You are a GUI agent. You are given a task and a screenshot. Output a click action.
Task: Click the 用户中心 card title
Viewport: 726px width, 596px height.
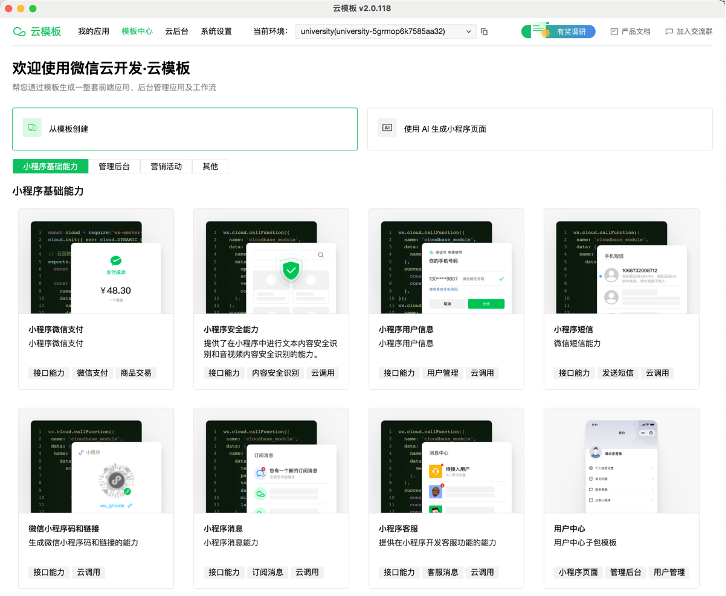coord(569,528)
